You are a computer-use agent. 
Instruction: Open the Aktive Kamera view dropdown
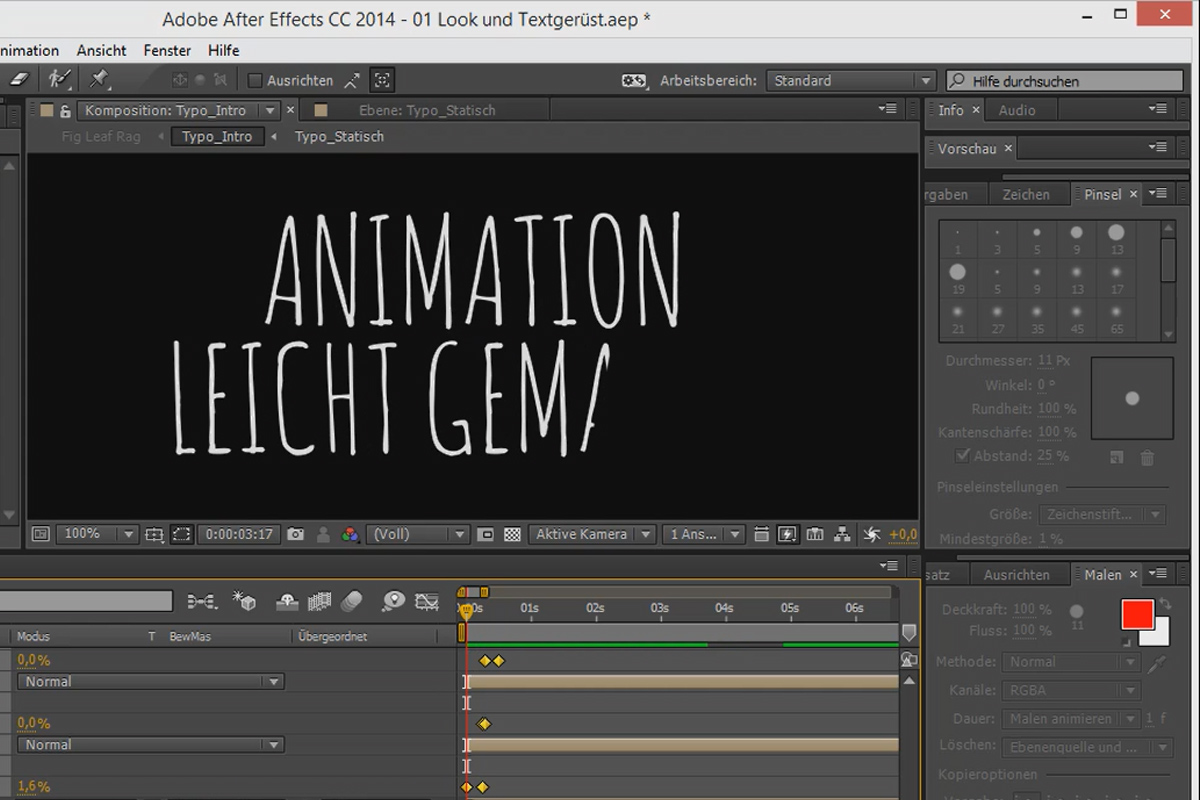[592, 535]
